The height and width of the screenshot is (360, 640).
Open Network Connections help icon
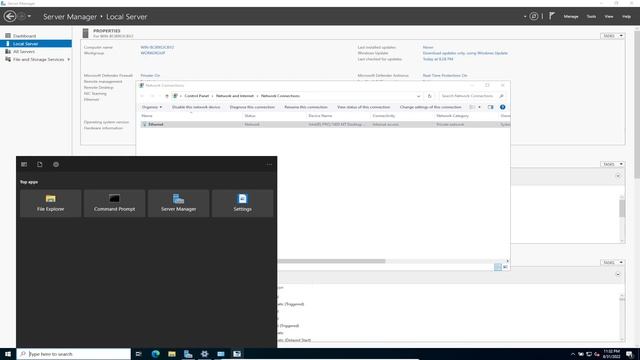(502, 107)
